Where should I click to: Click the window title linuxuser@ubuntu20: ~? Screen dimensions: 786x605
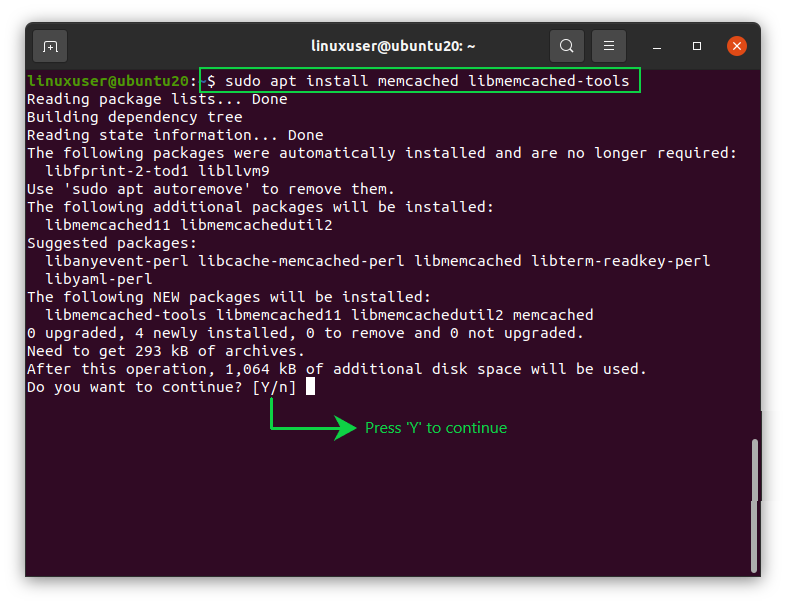(x=393, y=46)
